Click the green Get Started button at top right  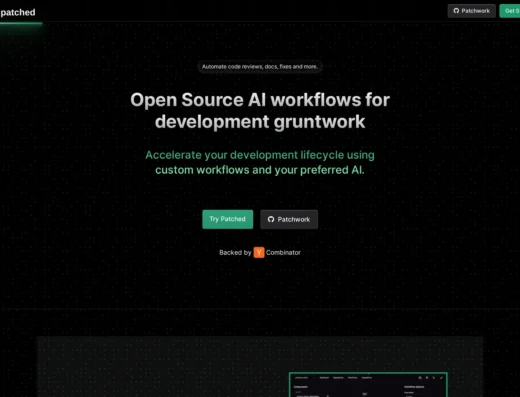pyautogui.click(x=510, y=11)
